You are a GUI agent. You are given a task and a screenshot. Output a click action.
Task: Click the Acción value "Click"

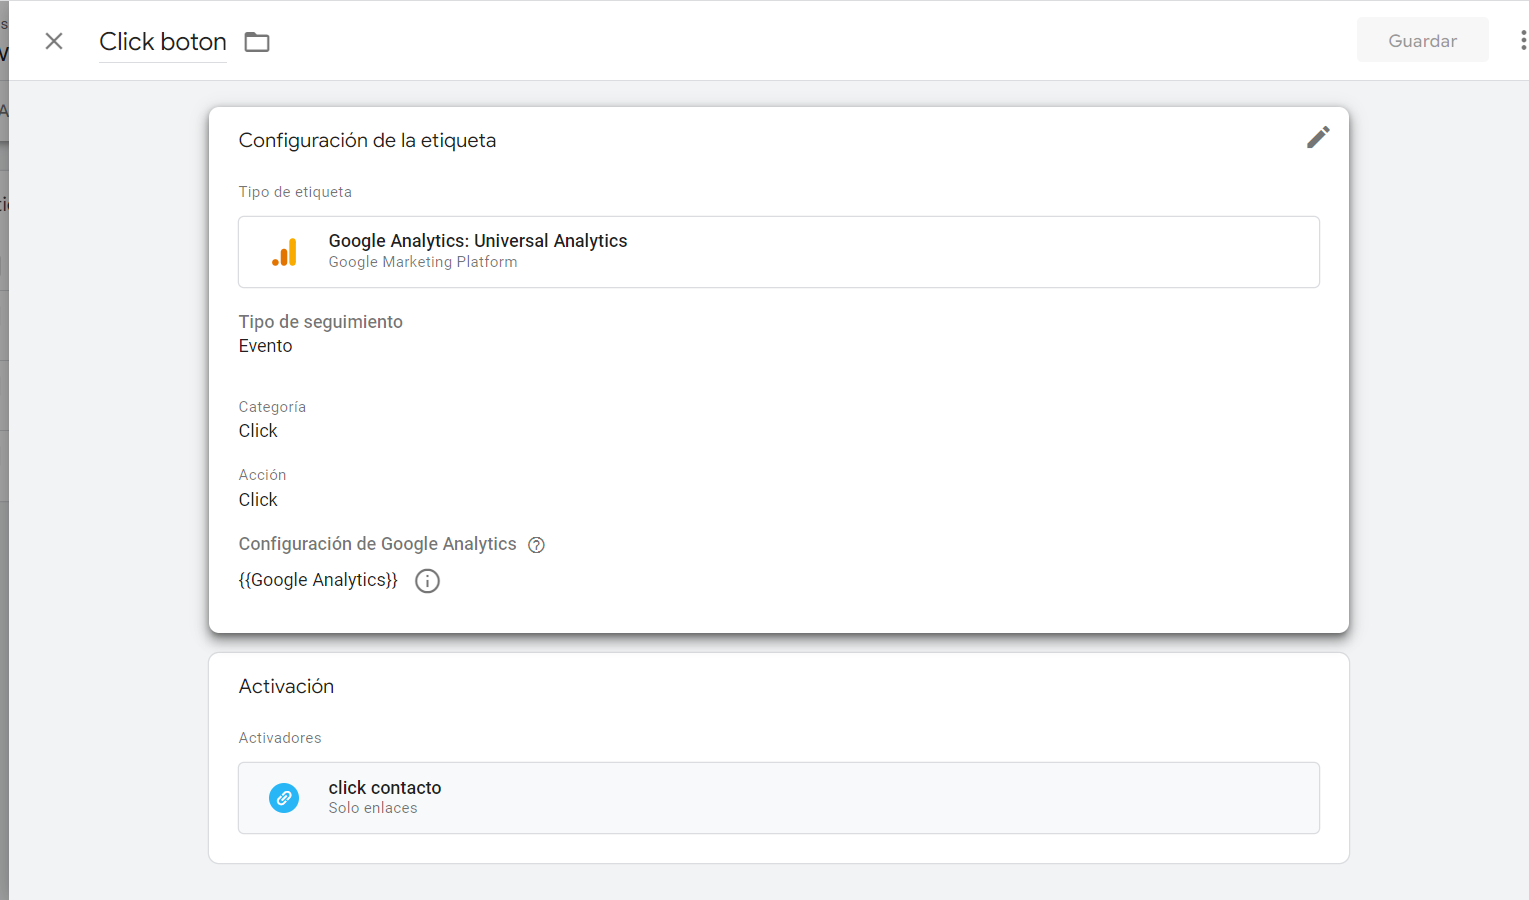(258, 500)
